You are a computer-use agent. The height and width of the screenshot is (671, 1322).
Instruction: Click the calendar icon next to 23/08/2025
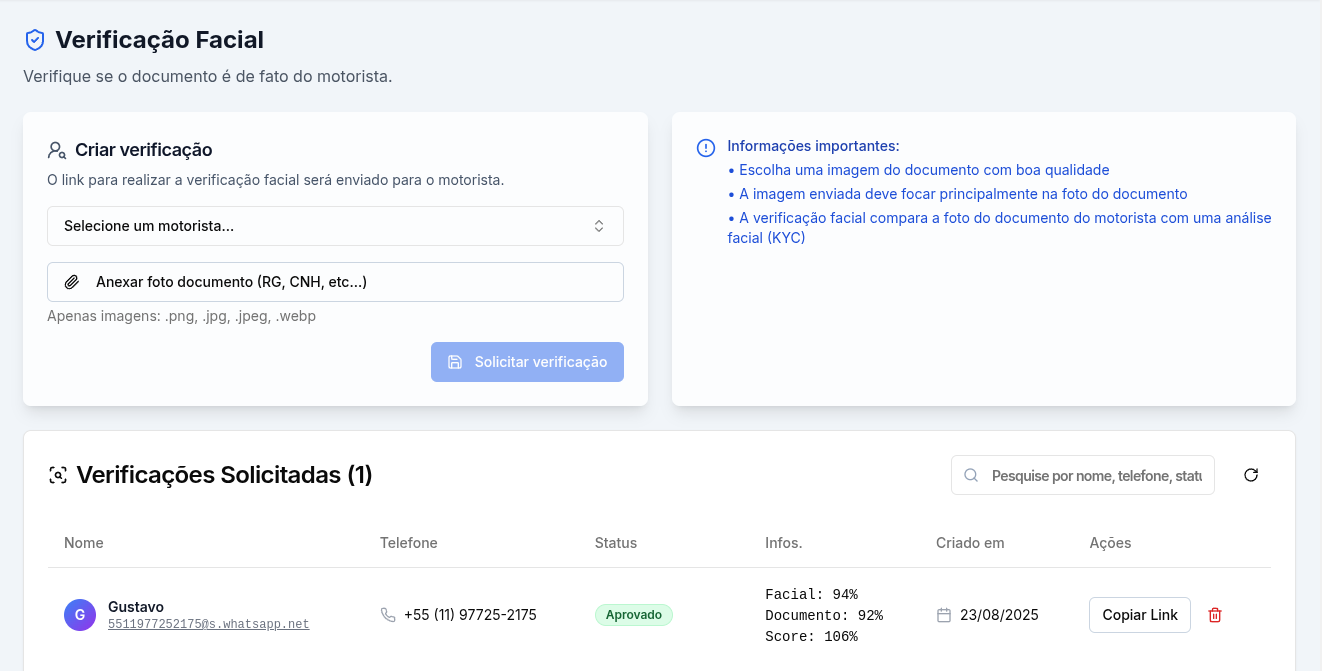coord(942,615)
